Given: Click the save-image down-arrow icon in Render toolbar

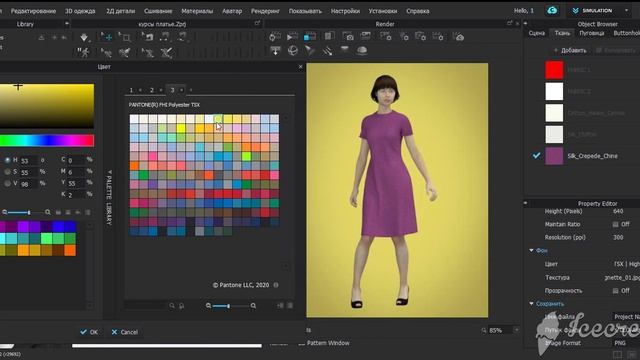Looking at the screenshot, I should 276,51.
